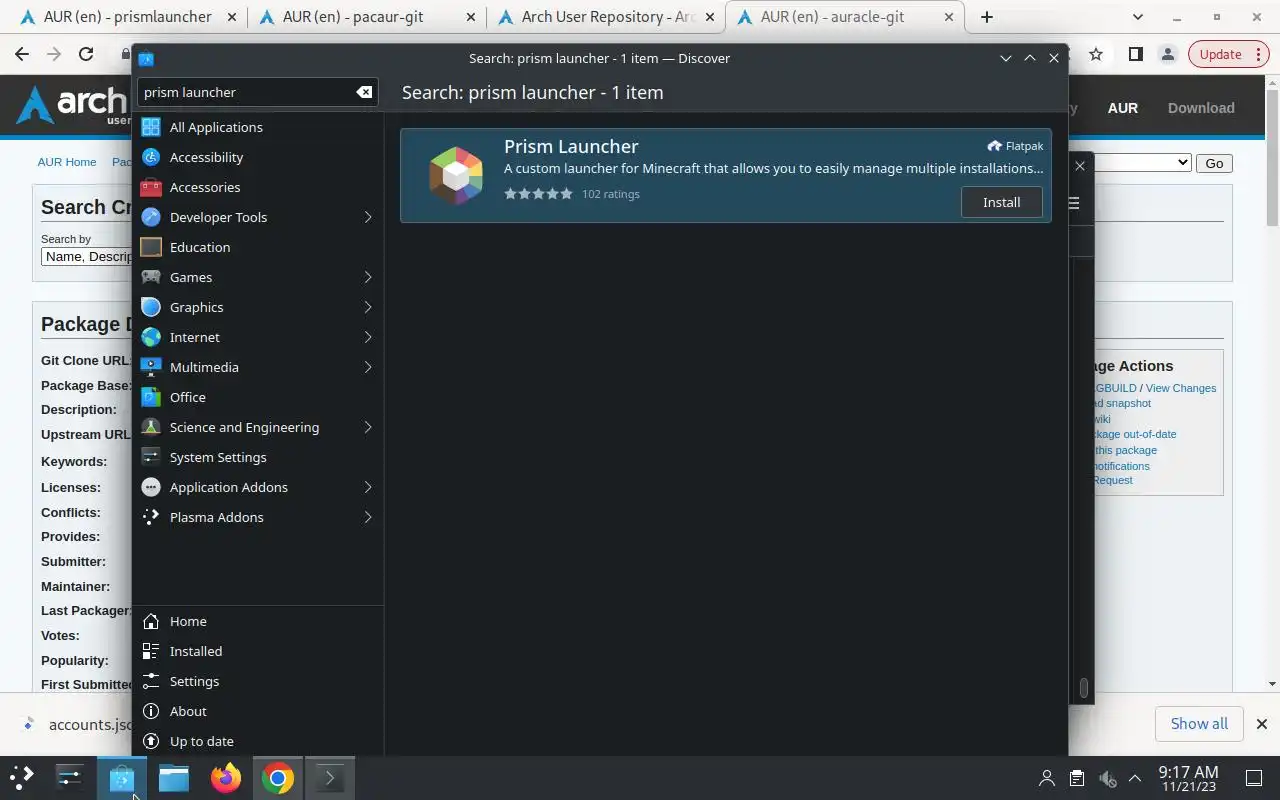Click AUR in the Arch navigation bar
1280x800 pixels.
click(1122, 108)
